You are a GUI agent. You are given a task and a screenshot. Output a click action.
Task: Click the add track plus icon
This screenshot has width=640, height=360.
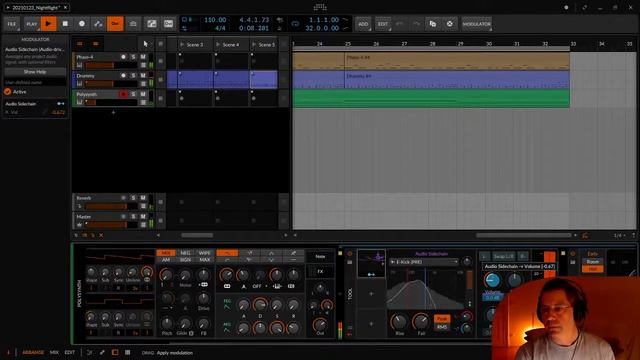[x=113, y=112]
